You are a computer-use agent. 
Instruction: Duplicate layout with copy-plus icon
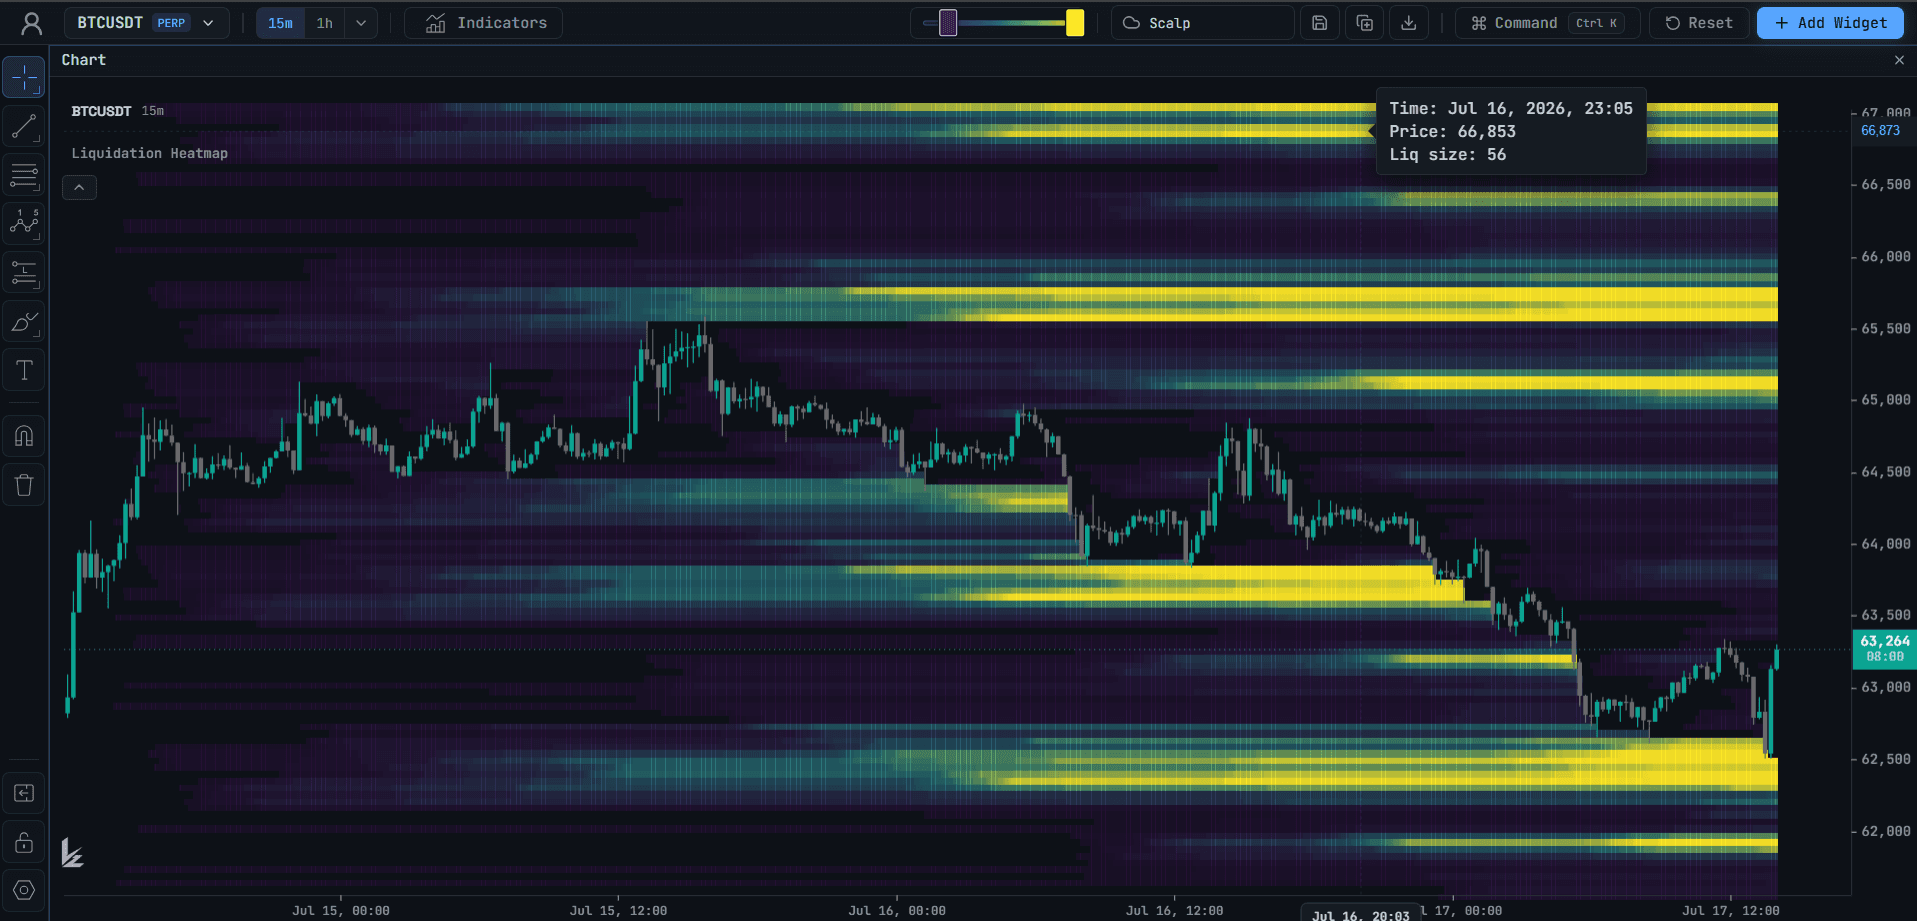tap(1365, 23)
